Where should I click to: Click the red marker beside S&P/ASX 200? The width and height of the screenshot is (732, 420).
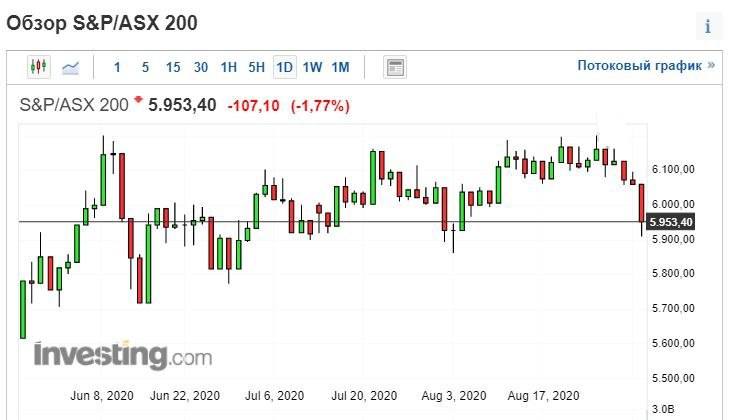tap(139, 100)
